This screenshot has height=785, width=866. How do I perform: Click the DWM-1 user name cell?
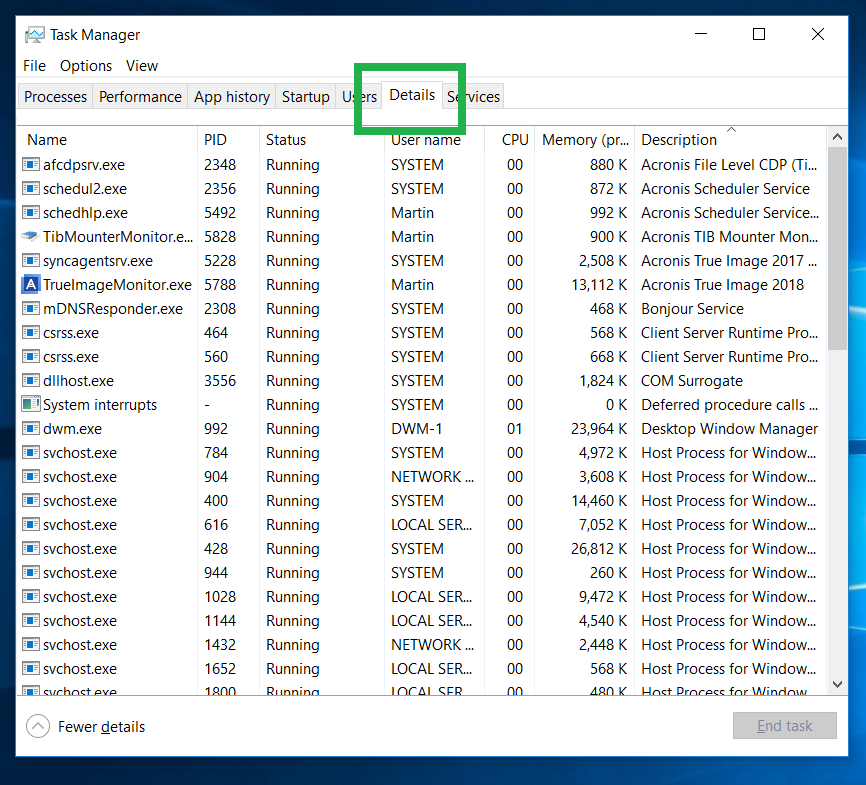coord(416,429)
